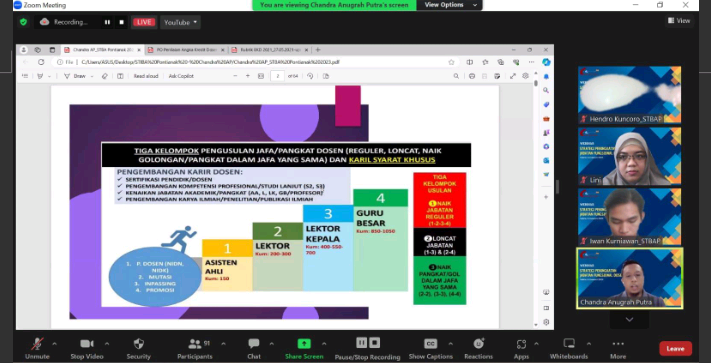Expand chat options arrow beside Chat
The width and height of the screenshot is (711, 363).
272,344
